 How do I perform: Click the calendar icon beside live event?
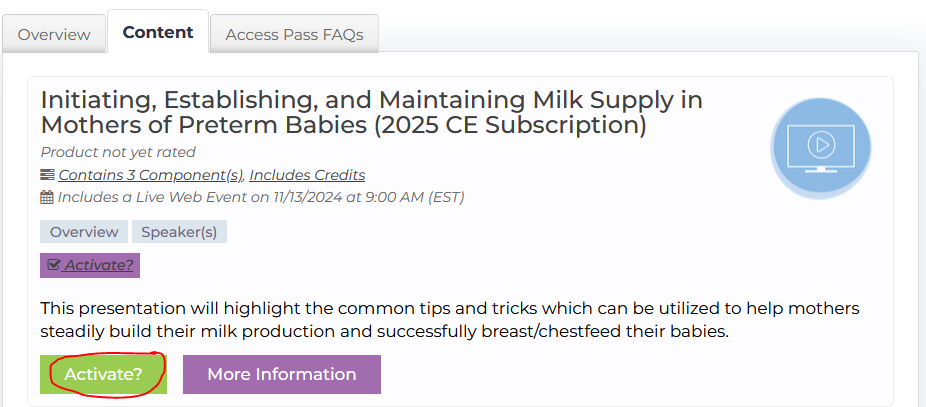point(47,197)
